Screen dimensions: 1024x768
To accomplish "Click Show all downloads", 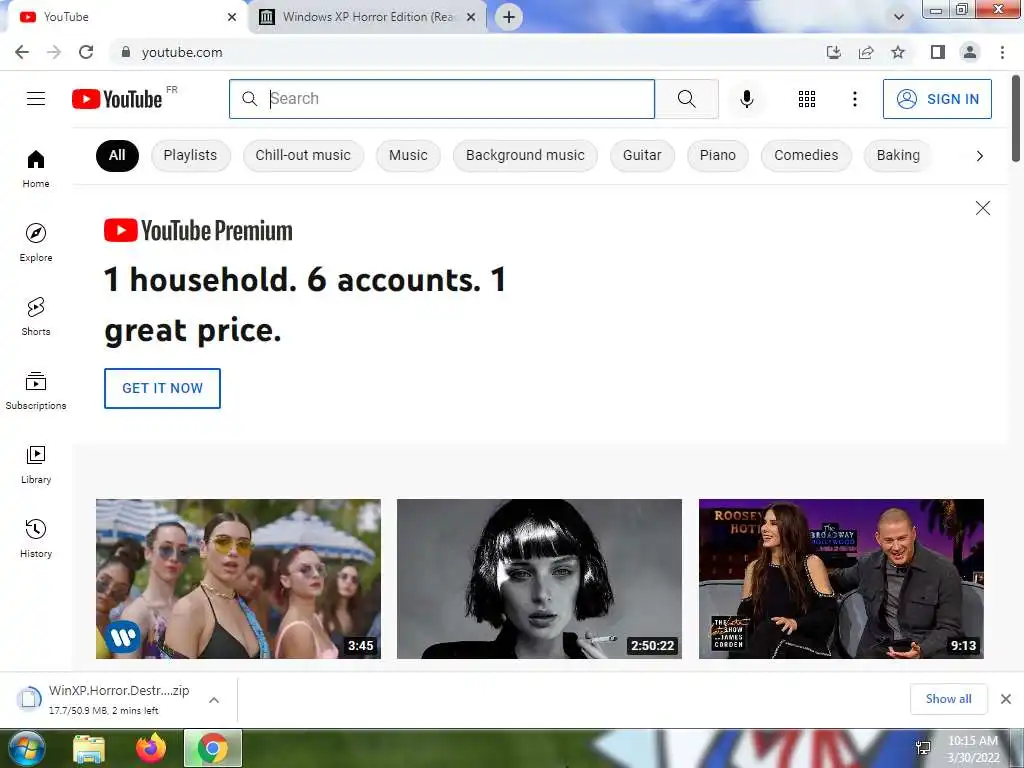I will click(x=948, y=699).
